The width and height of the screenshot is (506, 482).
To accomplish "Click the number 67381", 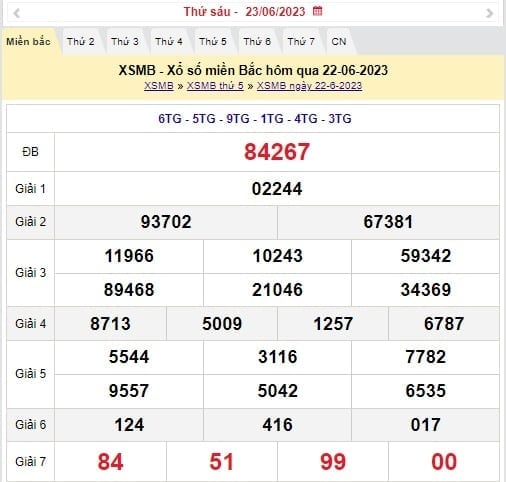I will [388, 222].
